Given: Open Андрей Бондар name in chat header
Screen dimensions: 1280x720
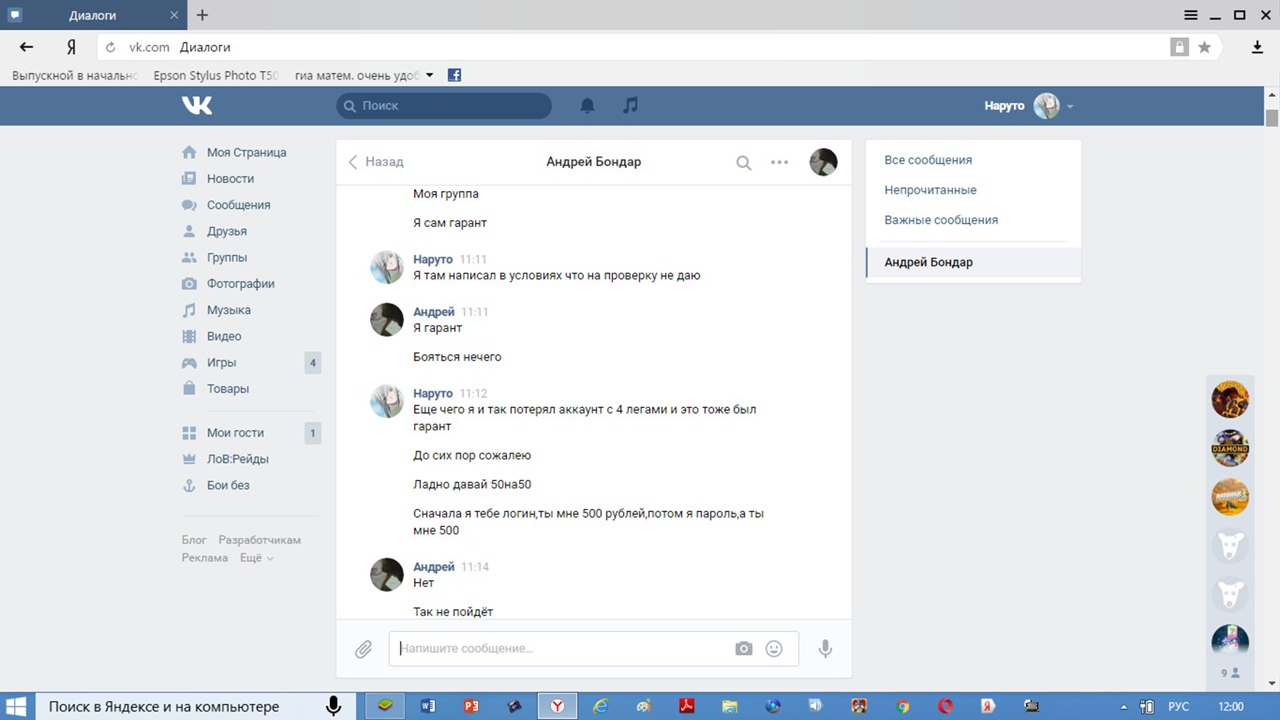Looking at the screenshot, I should pyautogui.click(x=593, y=162).
